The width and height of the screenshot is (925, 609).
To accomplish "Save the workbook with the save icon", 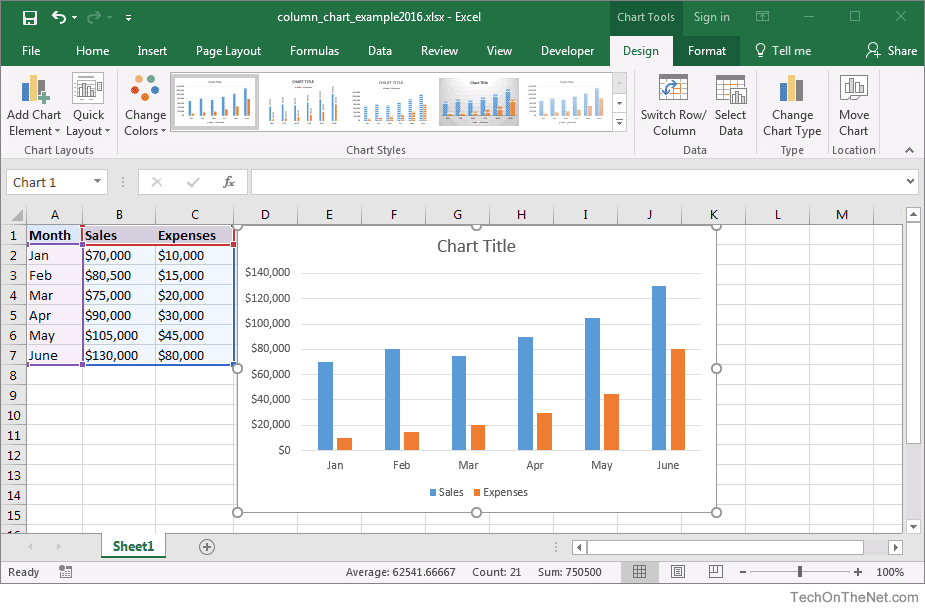I will [x=29, y=18].
